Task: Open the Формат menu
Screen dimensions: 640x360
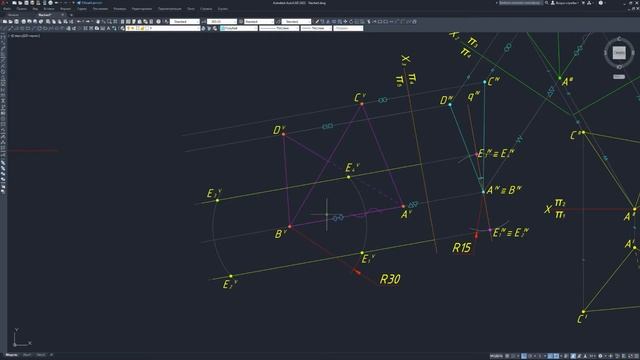Action: click(65, 9)
